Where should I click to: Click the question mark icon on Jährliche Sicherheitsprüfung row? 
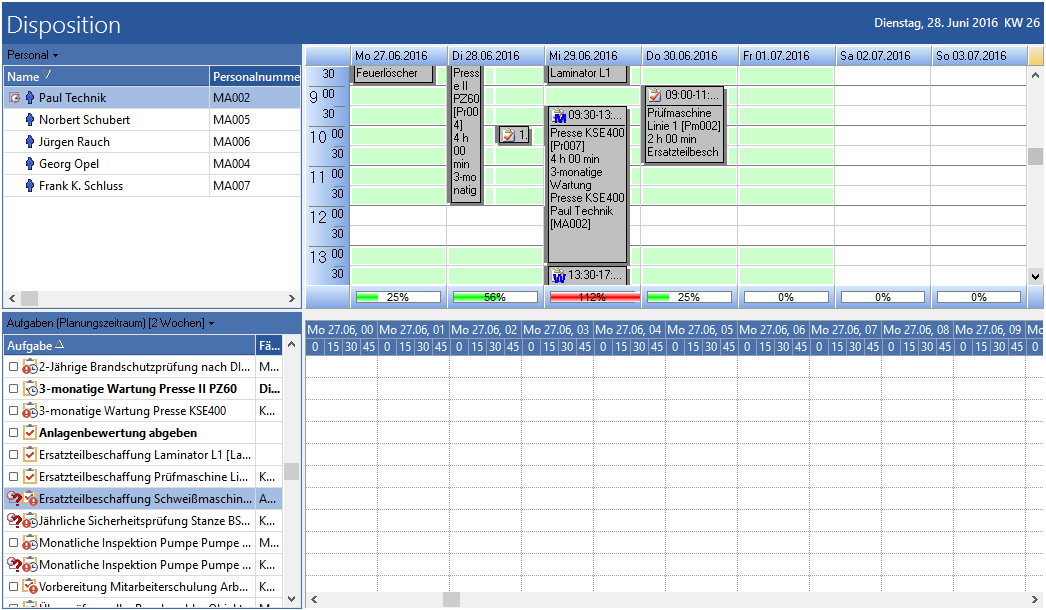click(14, 521)
